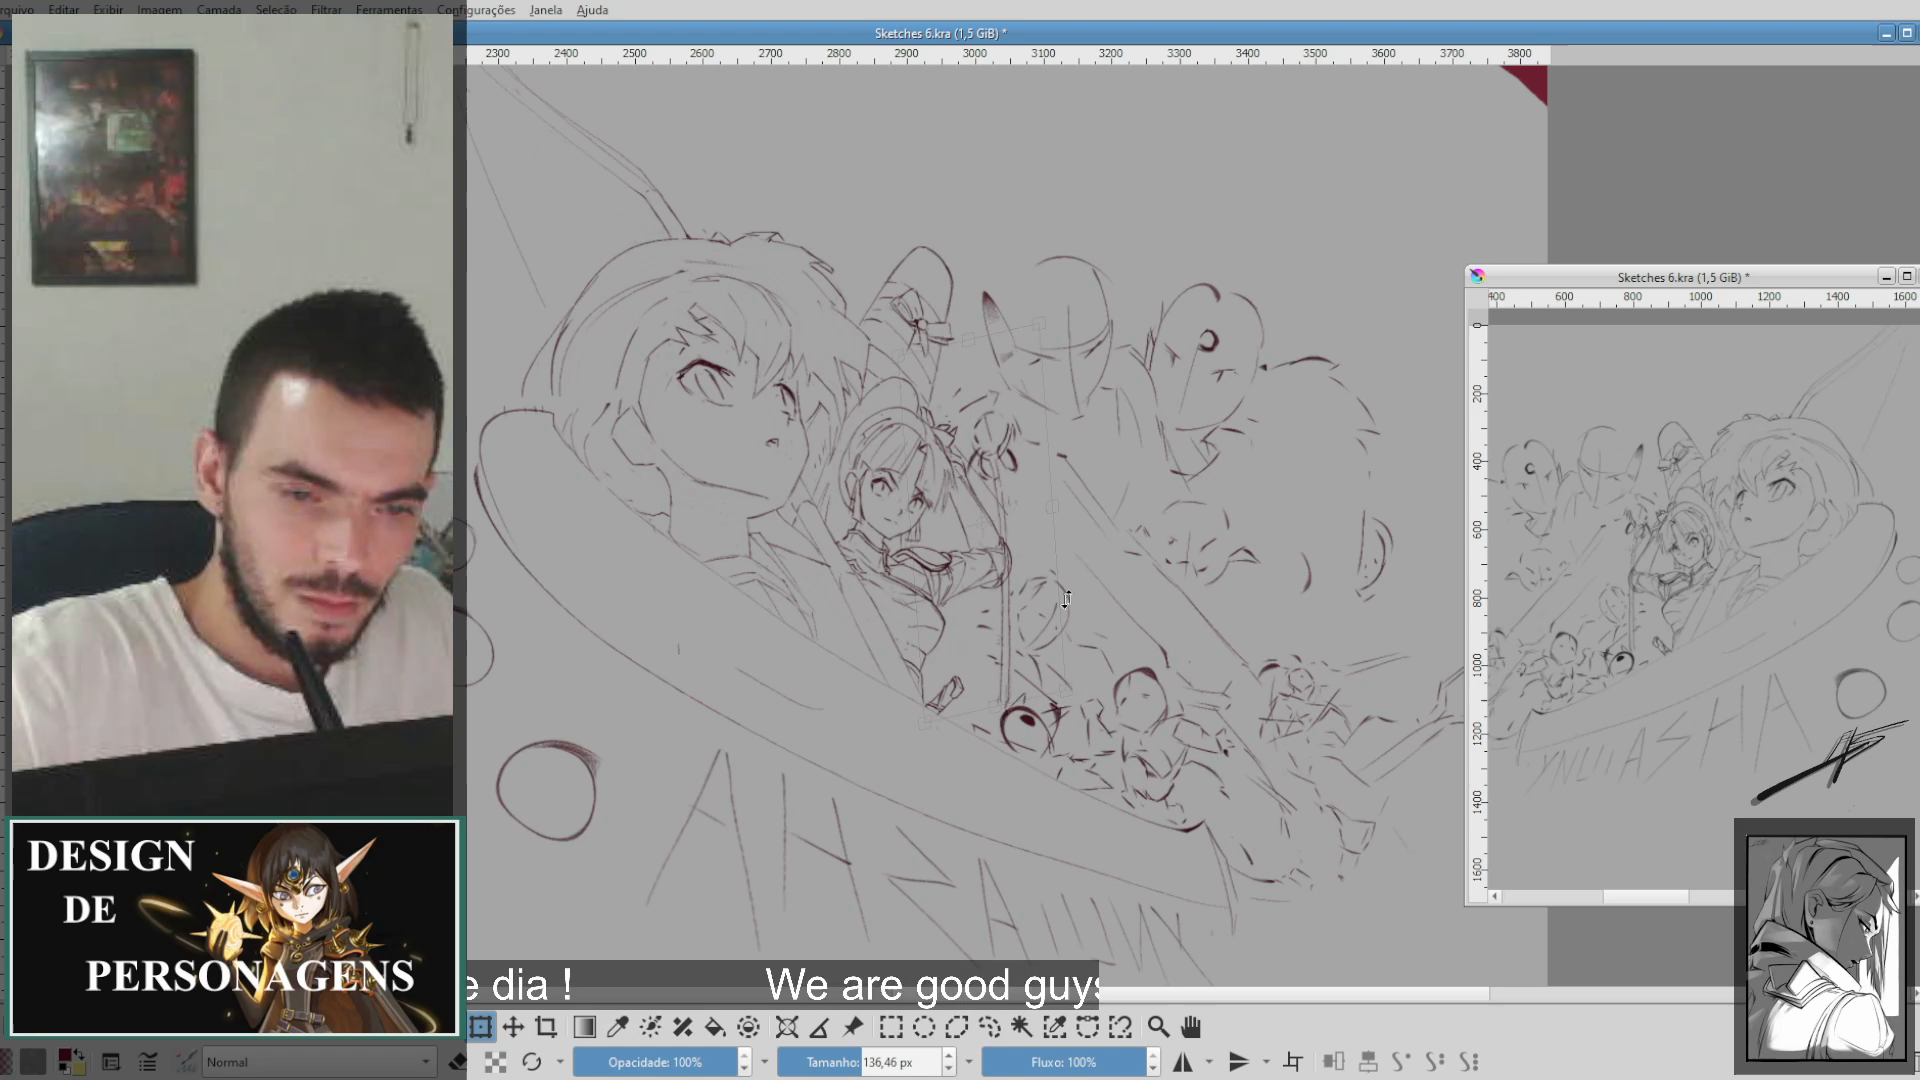This screenshot has height=1080, width=1920.
Task: Select the Smart Patch tool
Action: (683, 1027)
